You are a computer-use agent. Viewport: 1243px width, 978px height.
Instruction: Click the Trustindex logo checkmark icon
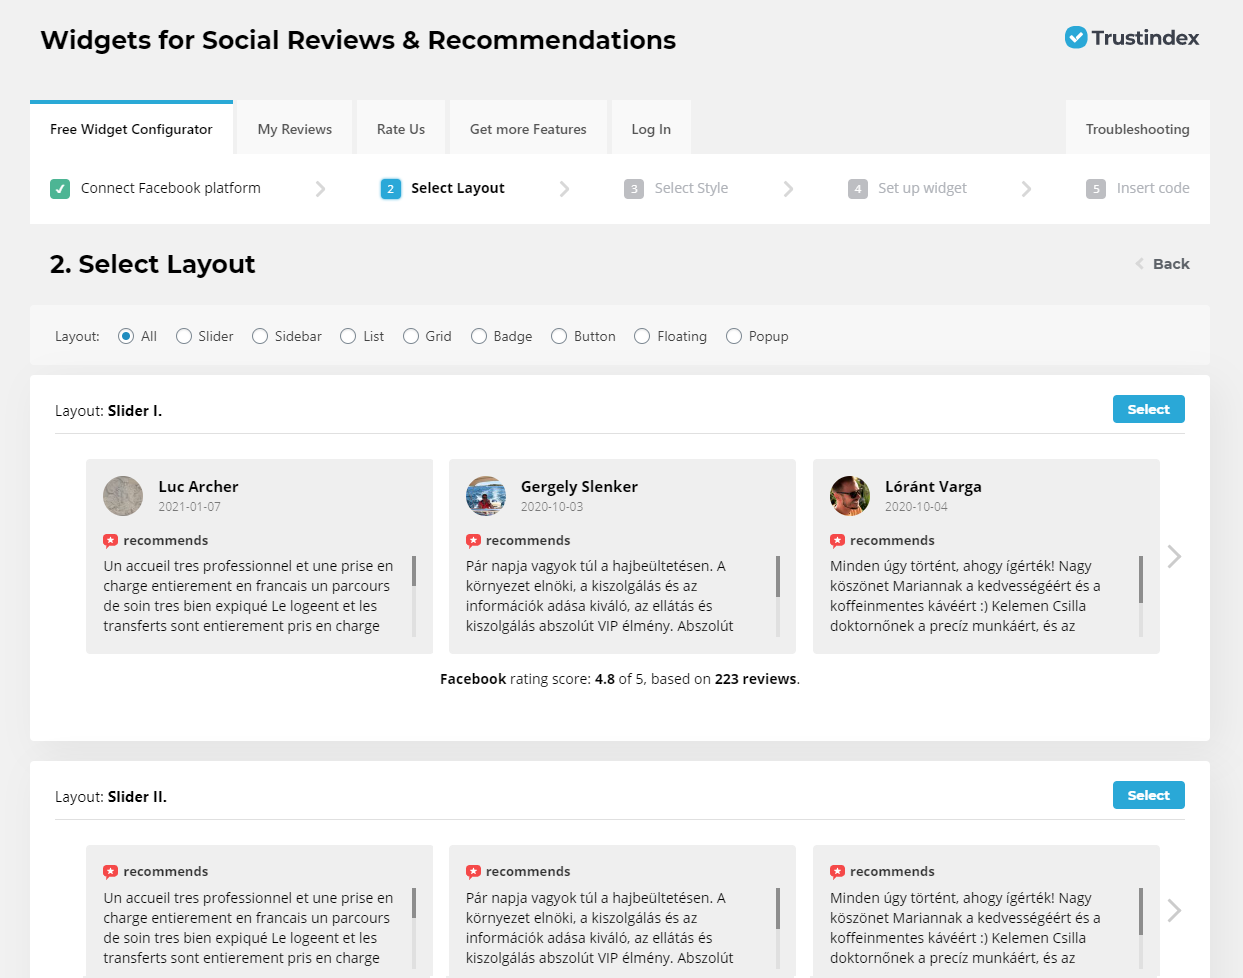1076,38
